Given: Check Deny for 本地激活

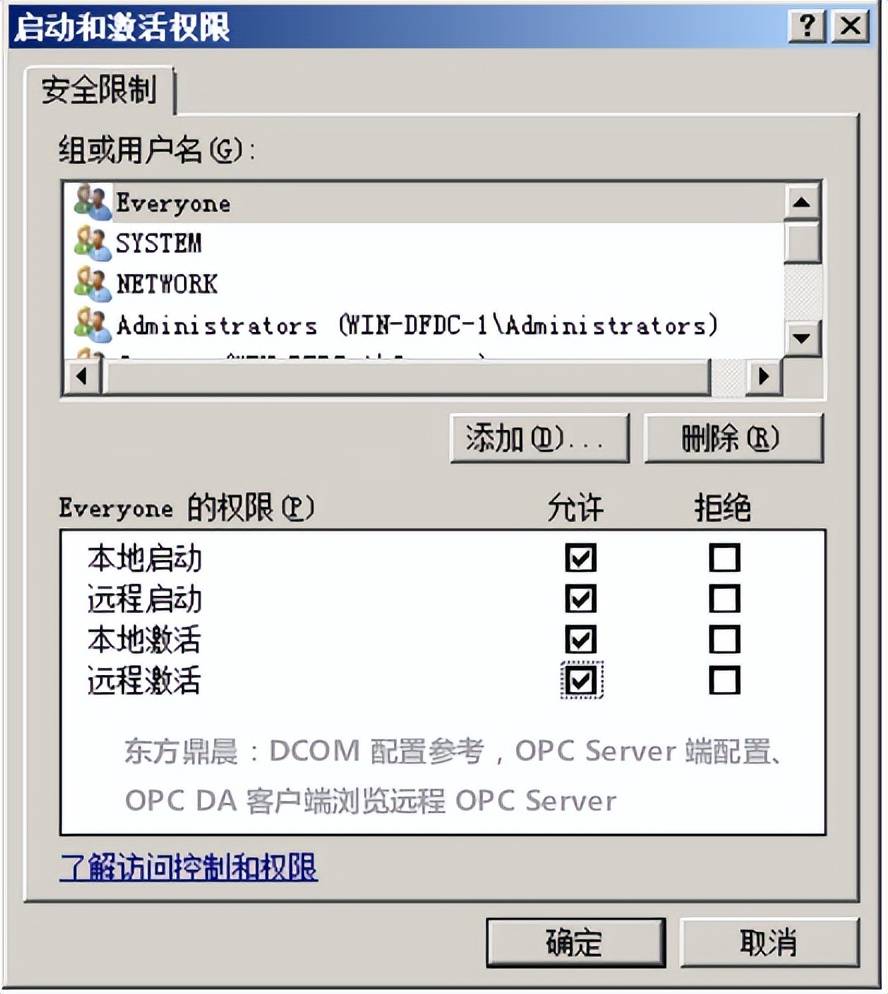Looking at the screenshot, I should pyautogui.click(x=724, y=640).
